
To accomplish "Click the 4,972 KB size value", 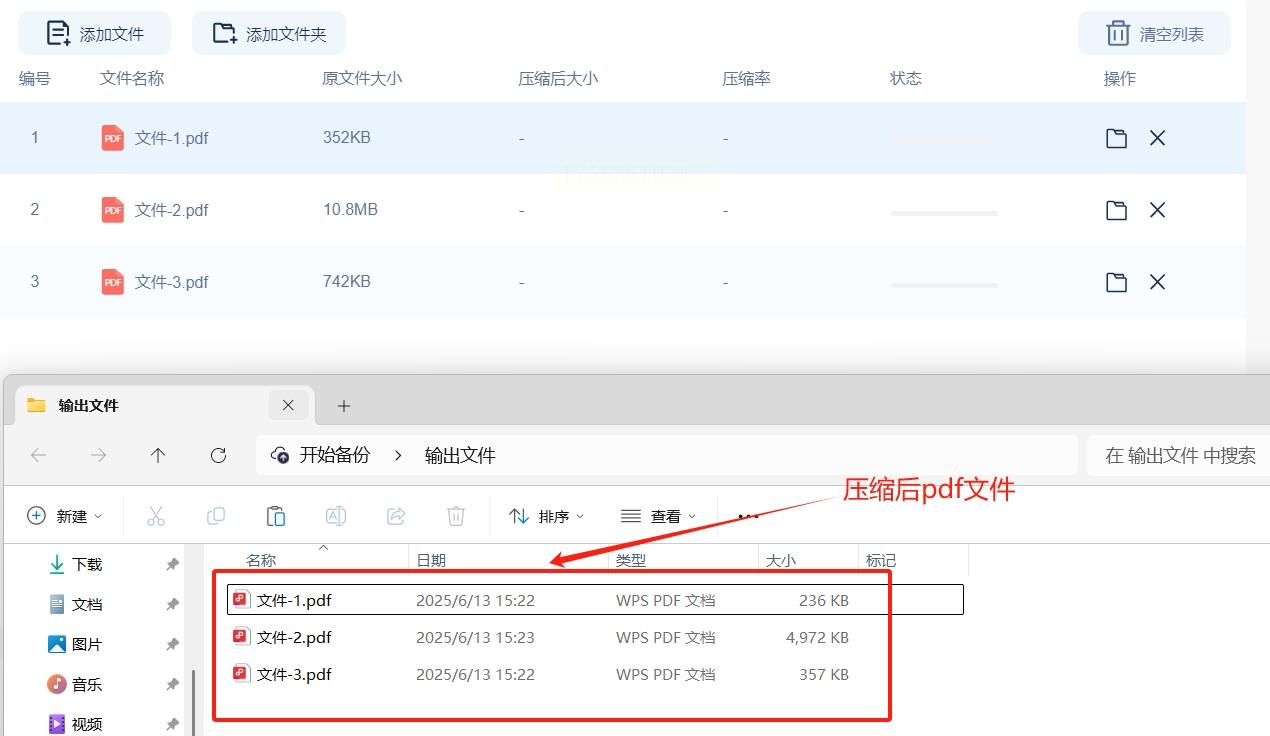I will [817, 637].
